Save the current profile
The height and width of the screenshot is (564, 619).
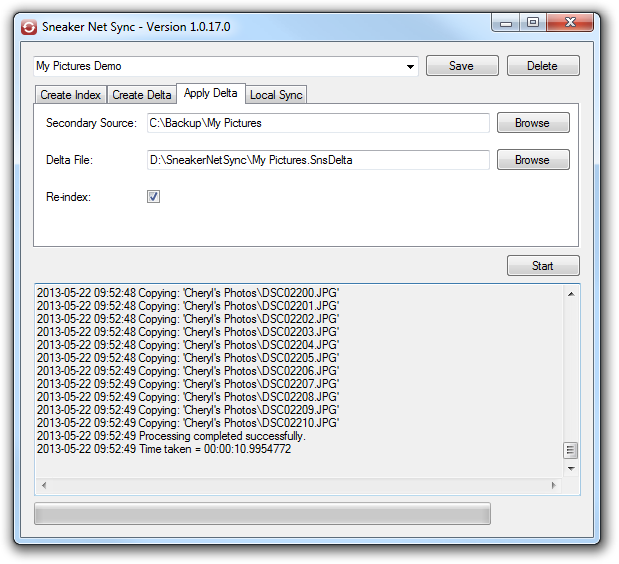[x=462, y=66]
